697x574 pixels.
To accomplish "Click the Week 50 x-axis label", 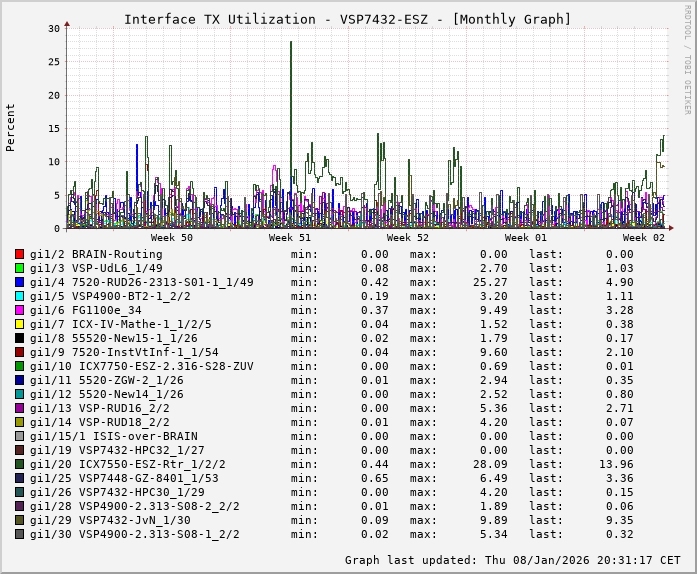I will 172,238.
